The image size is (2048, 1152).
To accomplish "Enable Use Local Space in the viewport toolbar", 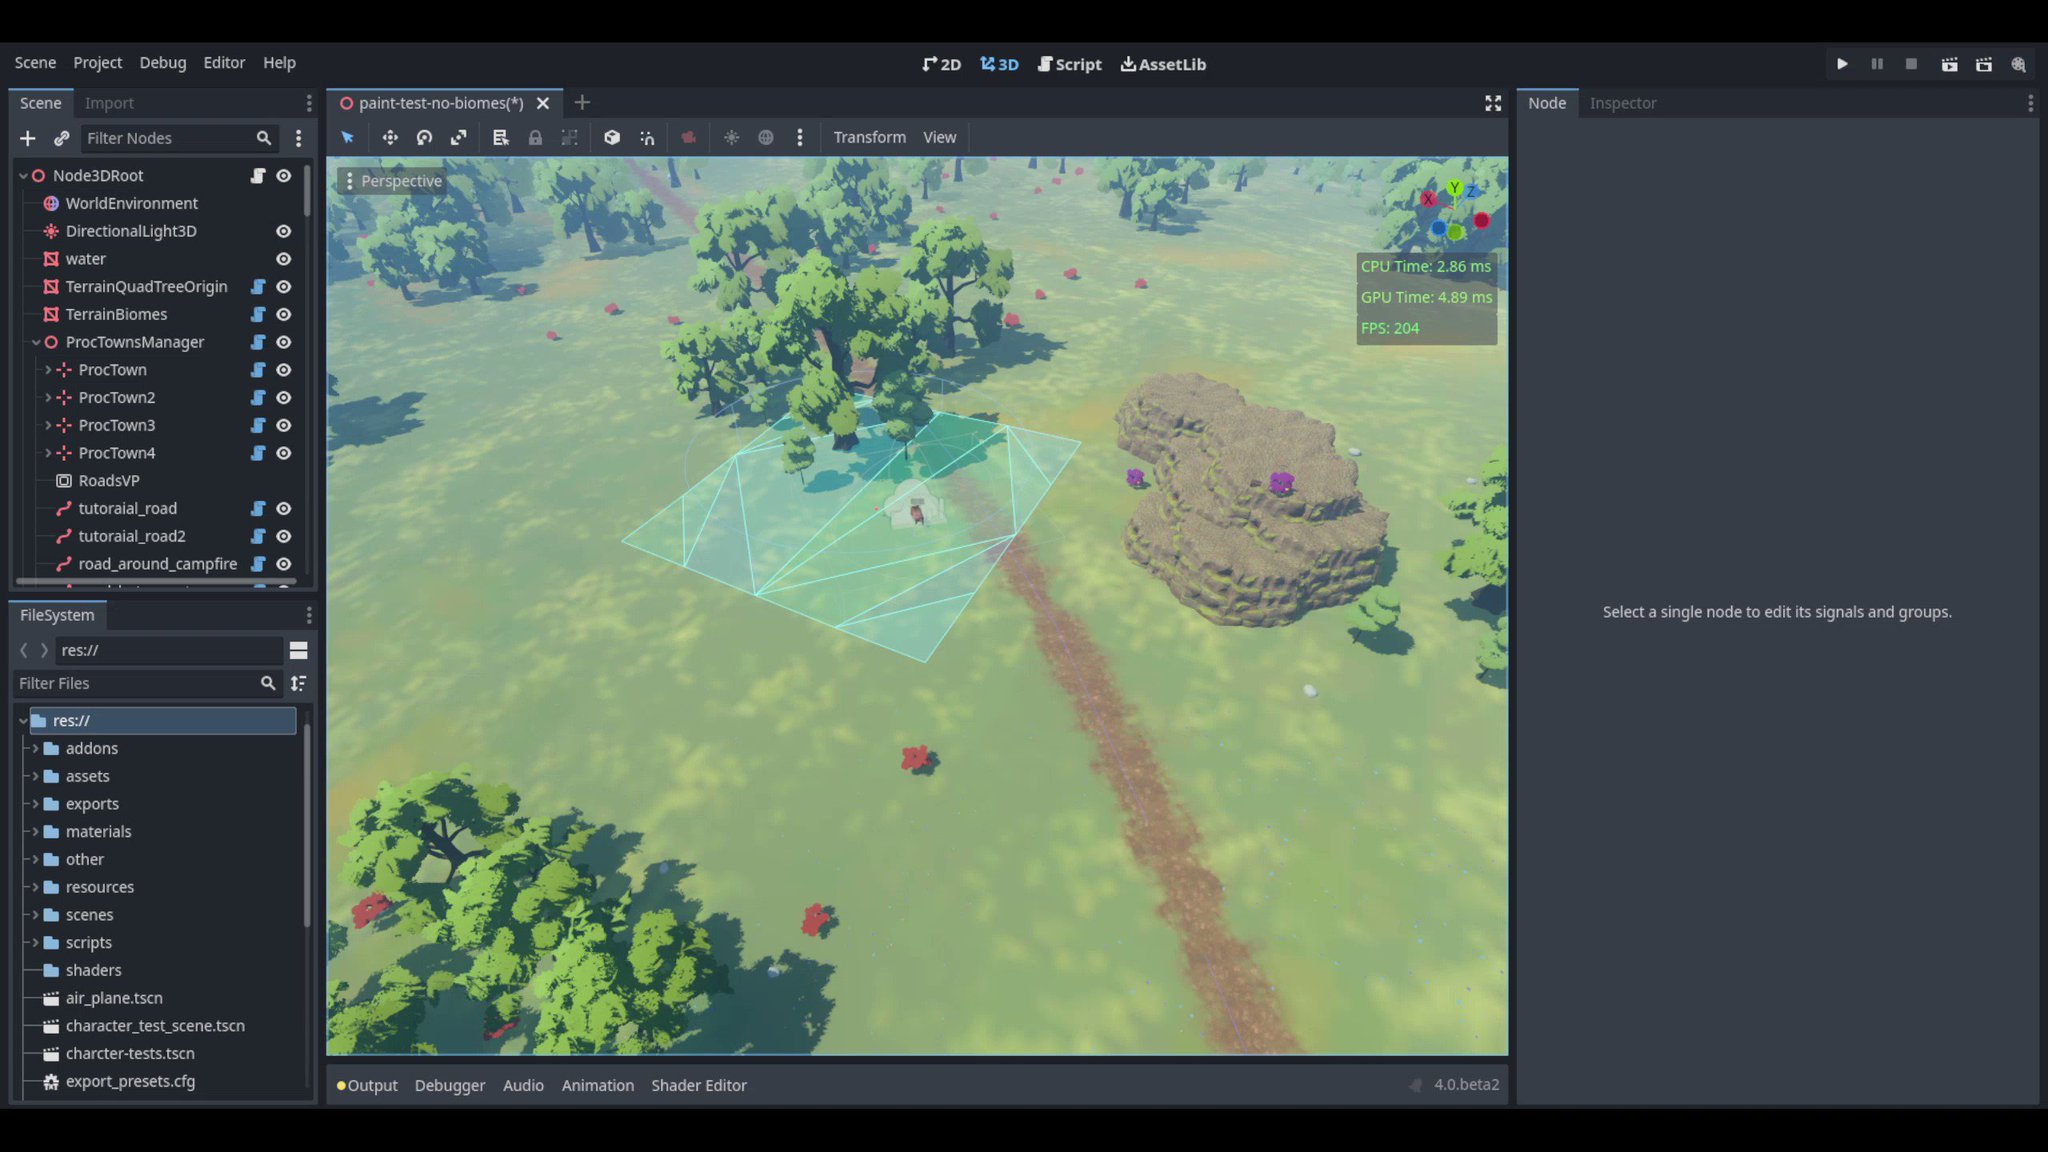I will [612, 137].
